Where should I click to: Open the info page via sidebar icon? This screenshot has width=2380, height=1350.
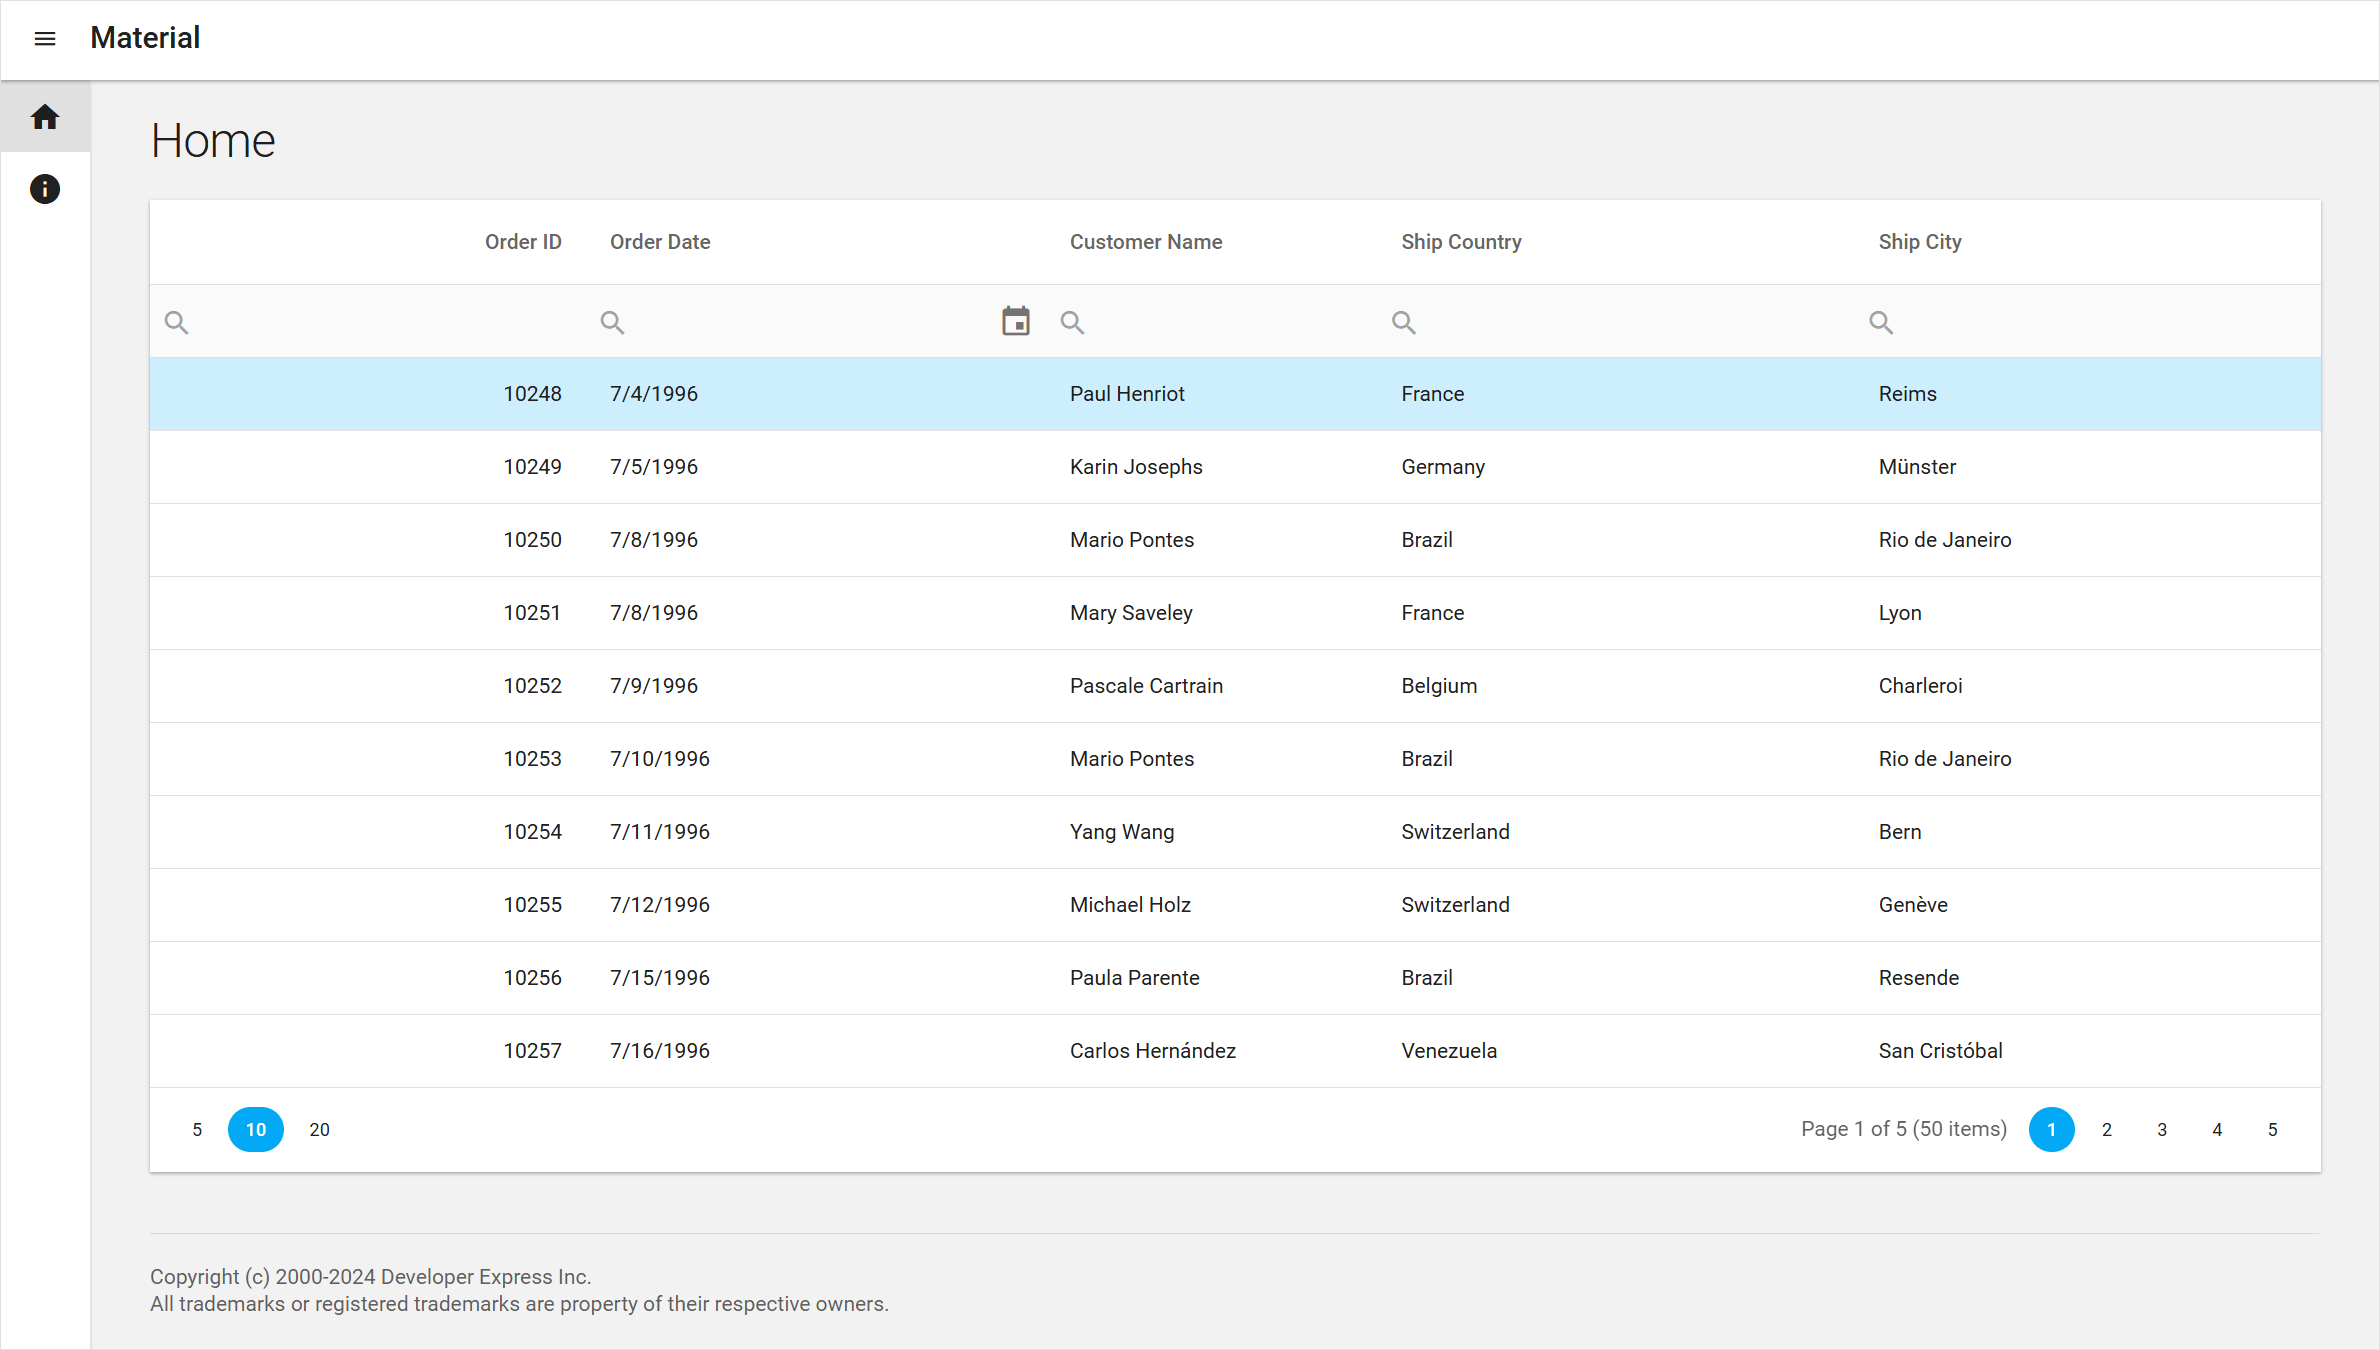[x=44, y=189]
